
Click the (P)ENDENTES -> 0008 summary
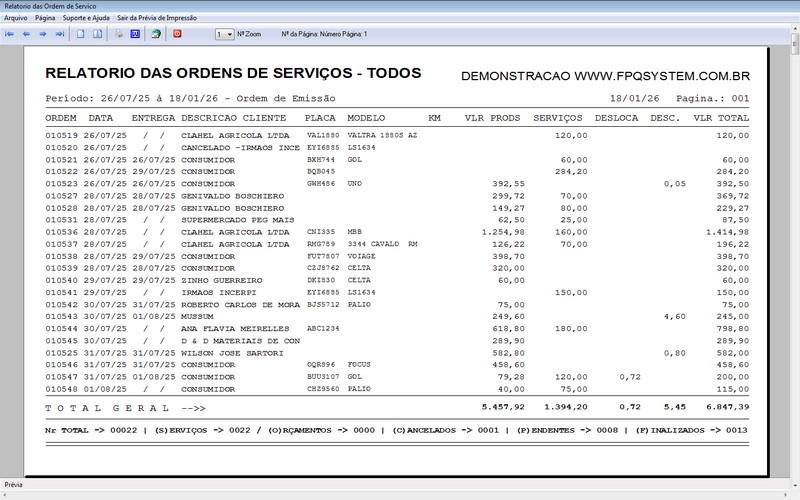568,431
